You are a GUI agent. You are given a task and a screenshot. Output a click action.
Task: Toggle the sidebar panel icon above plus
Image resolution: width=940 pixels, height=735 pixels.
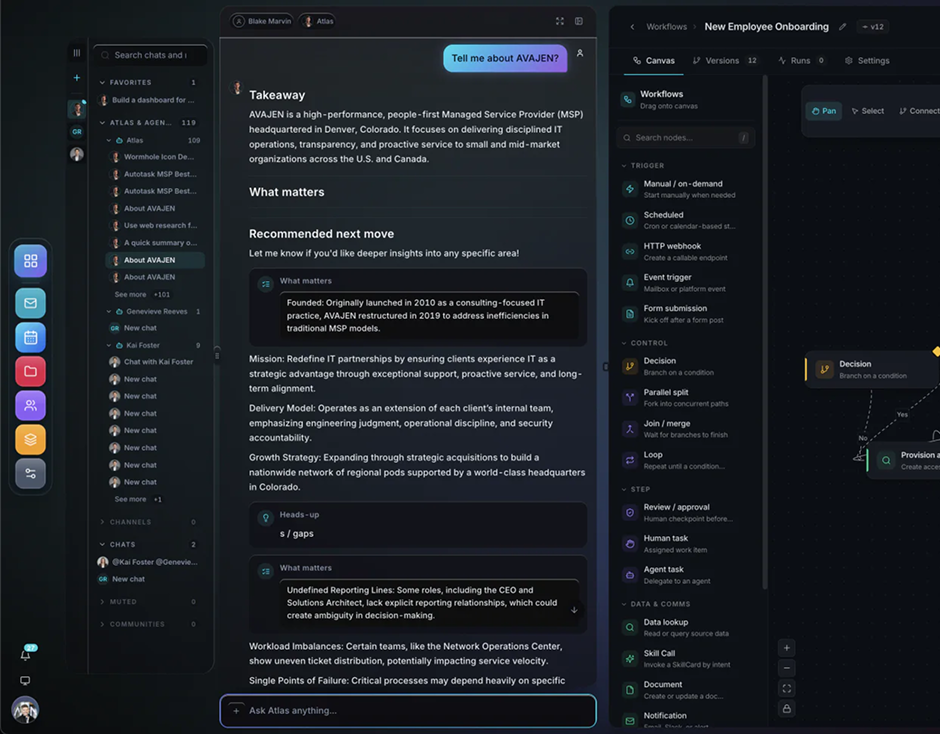coord(77,53)
